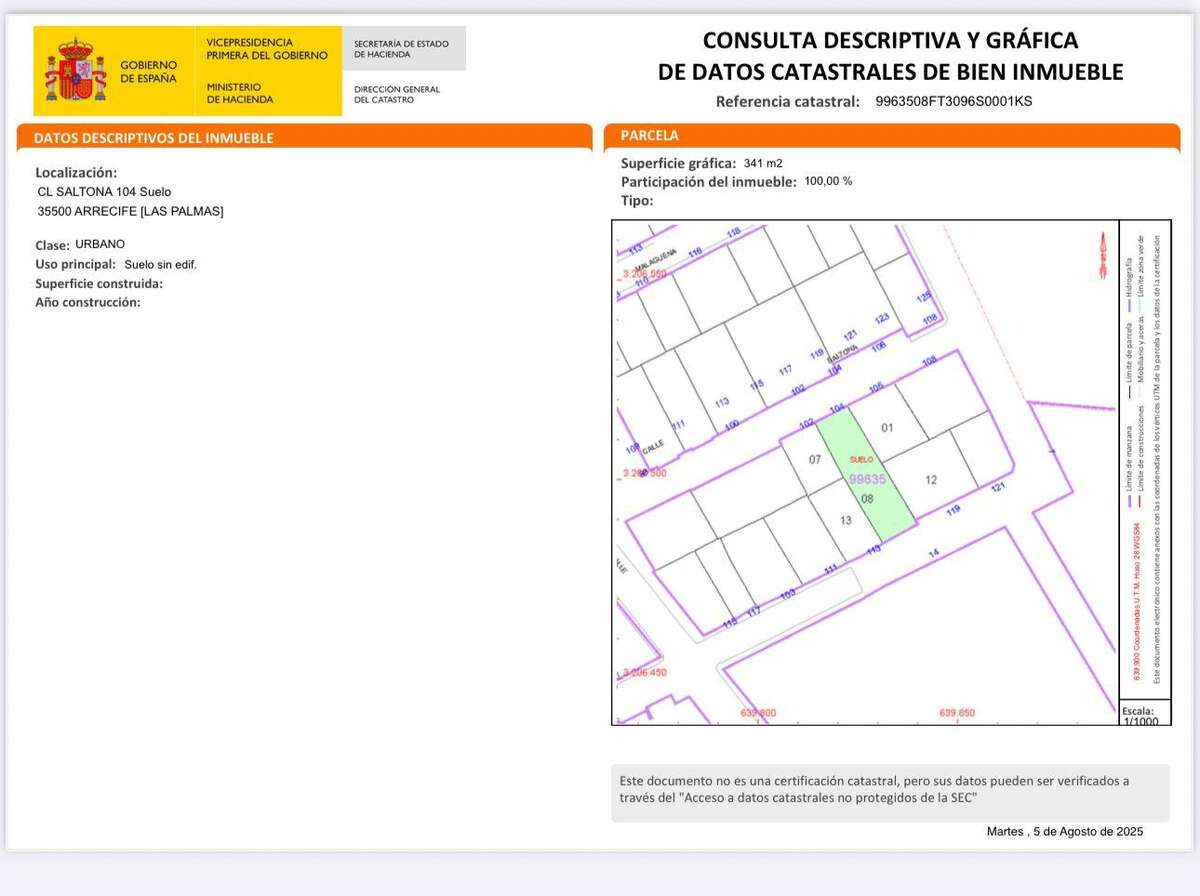Click coordinate label '639,850' on map
1200x896 pixels.
coord(957,713)
